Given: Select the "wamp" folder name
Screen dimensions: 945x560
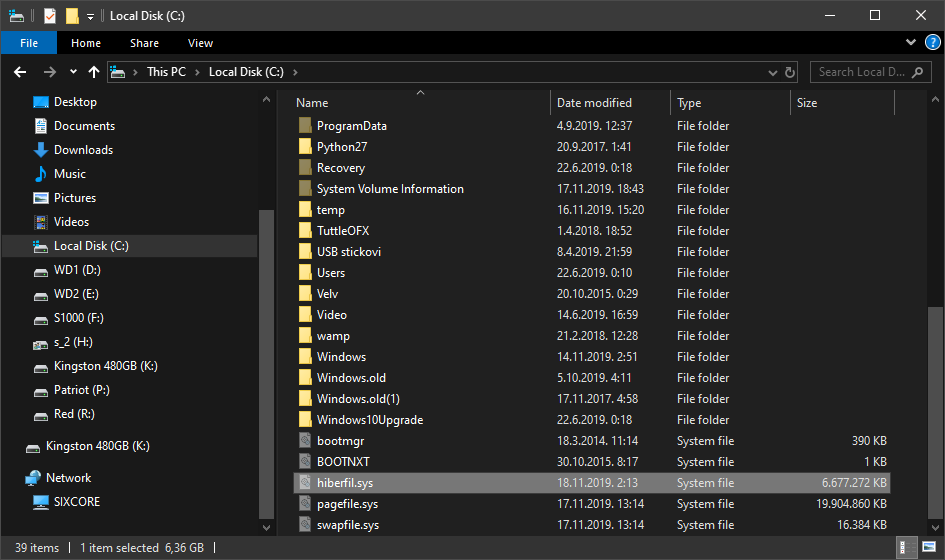Looking at the screenshot, I should coord(333,336).
